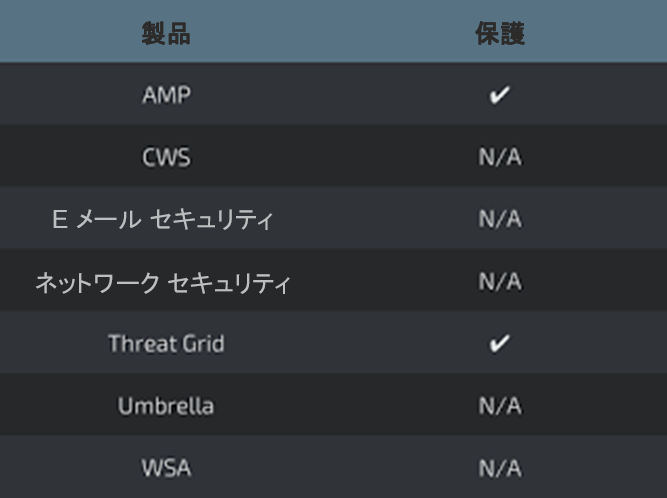Click the Threat Grid protection checkmark
The width and height of the screenshot is (667, 498).
[500, 344]
